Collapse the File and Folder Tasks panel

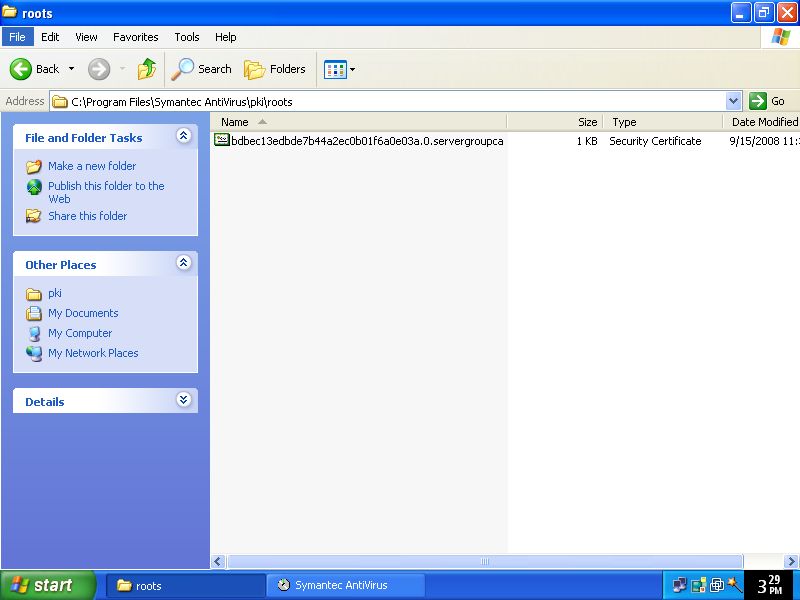pyautogui.click(x=184, y=136)
